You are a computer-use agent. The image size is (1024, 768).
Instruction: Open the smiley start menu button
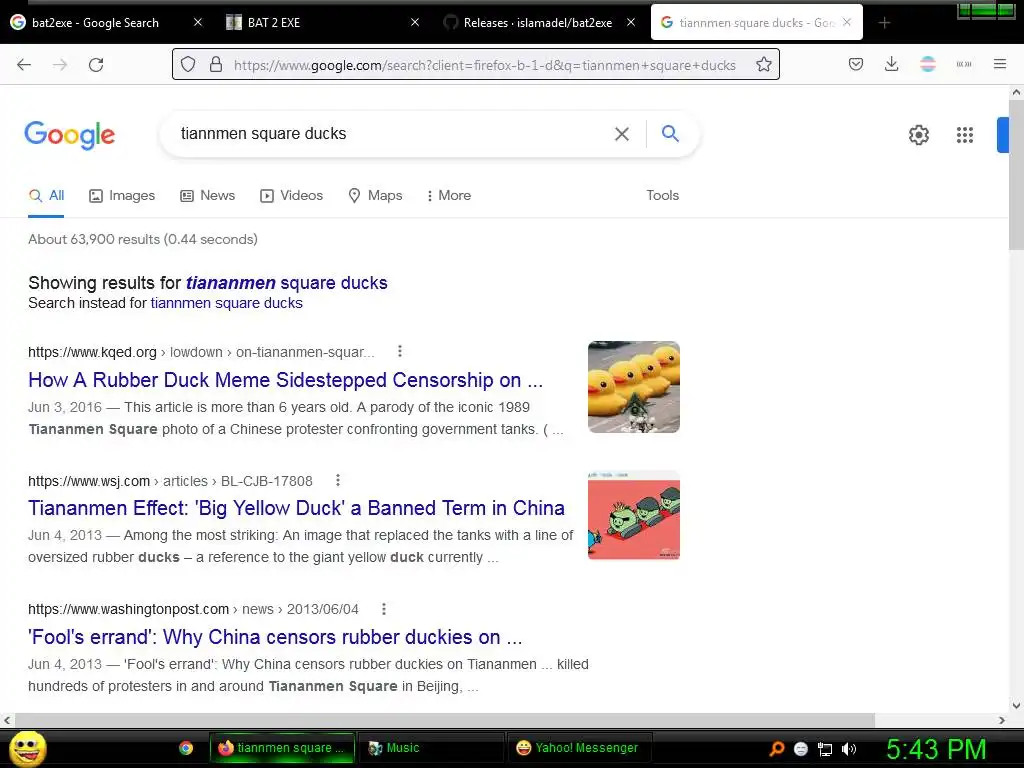click(27, 748)
